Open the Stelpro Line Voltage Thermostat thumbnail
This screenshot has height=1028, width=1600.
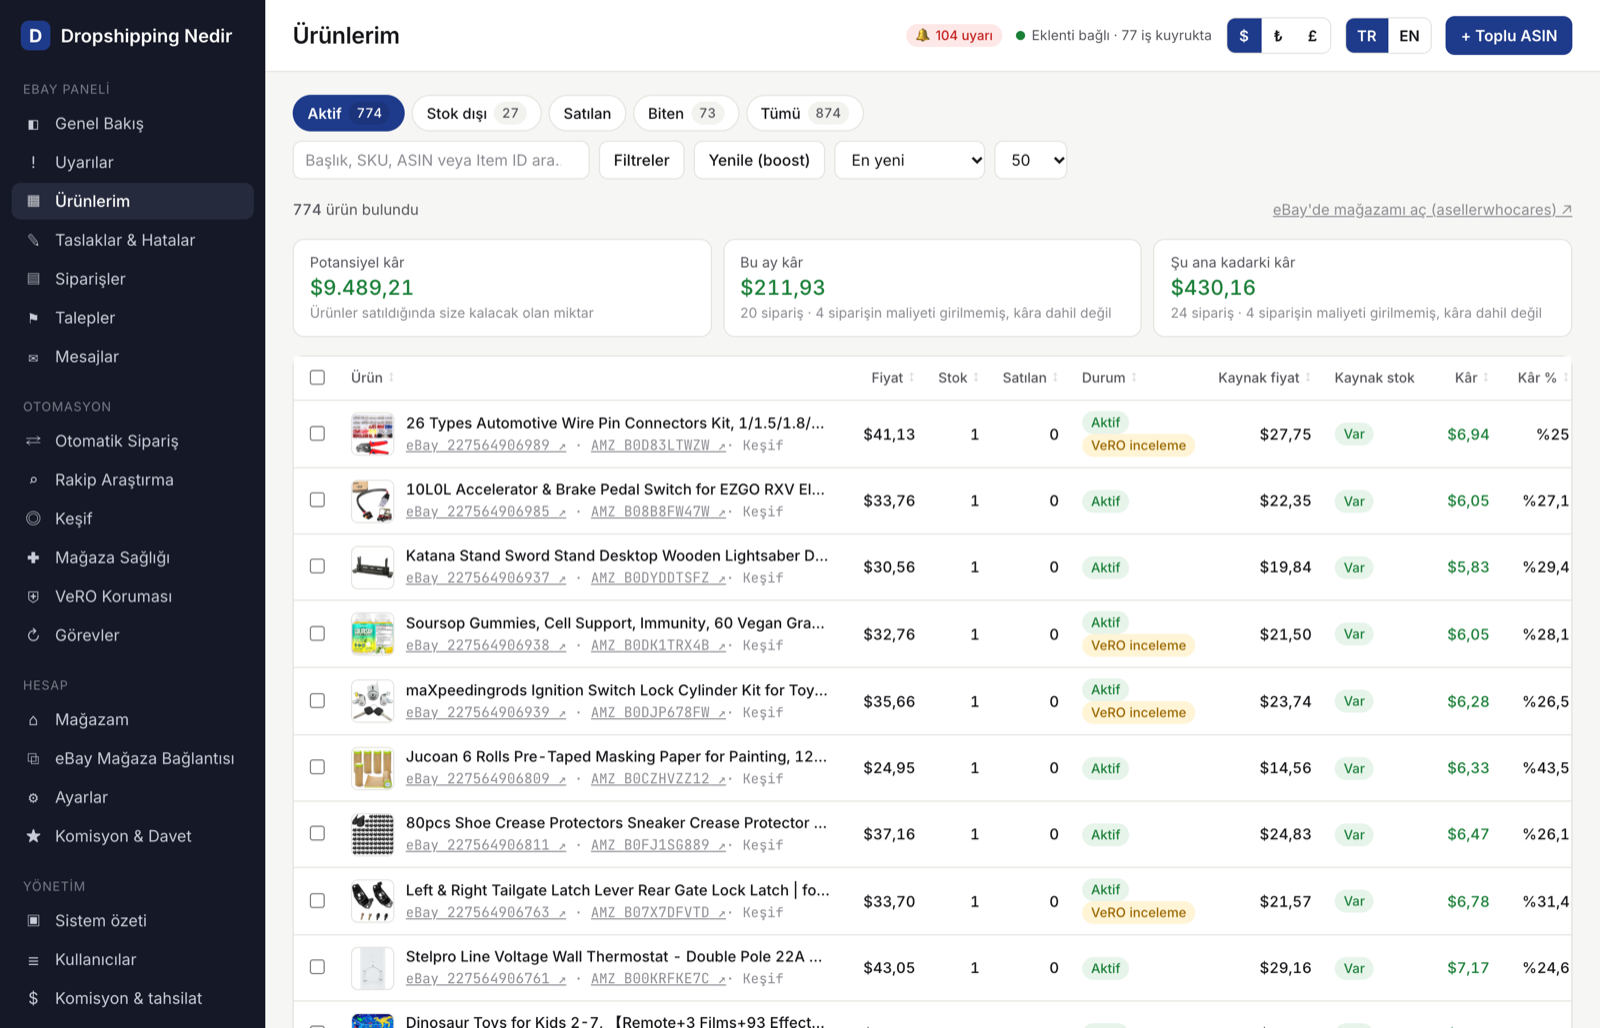[x=372, y=968]
